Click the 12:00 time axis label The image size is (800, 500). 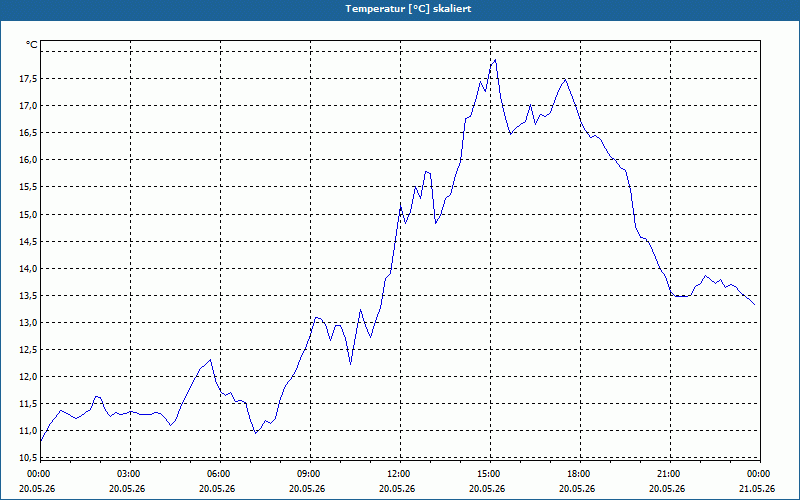coord(400,474)
